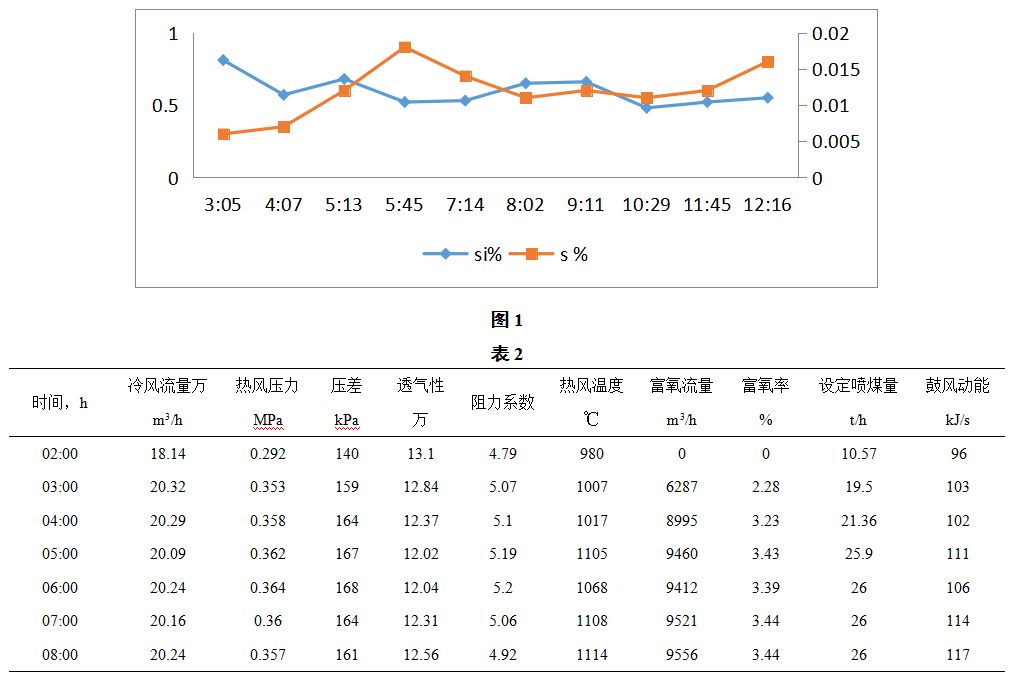Select the 21.36 coal injection cell
Screen dimensions: 1010x679
pyautogui.click(x=858, y=521)
